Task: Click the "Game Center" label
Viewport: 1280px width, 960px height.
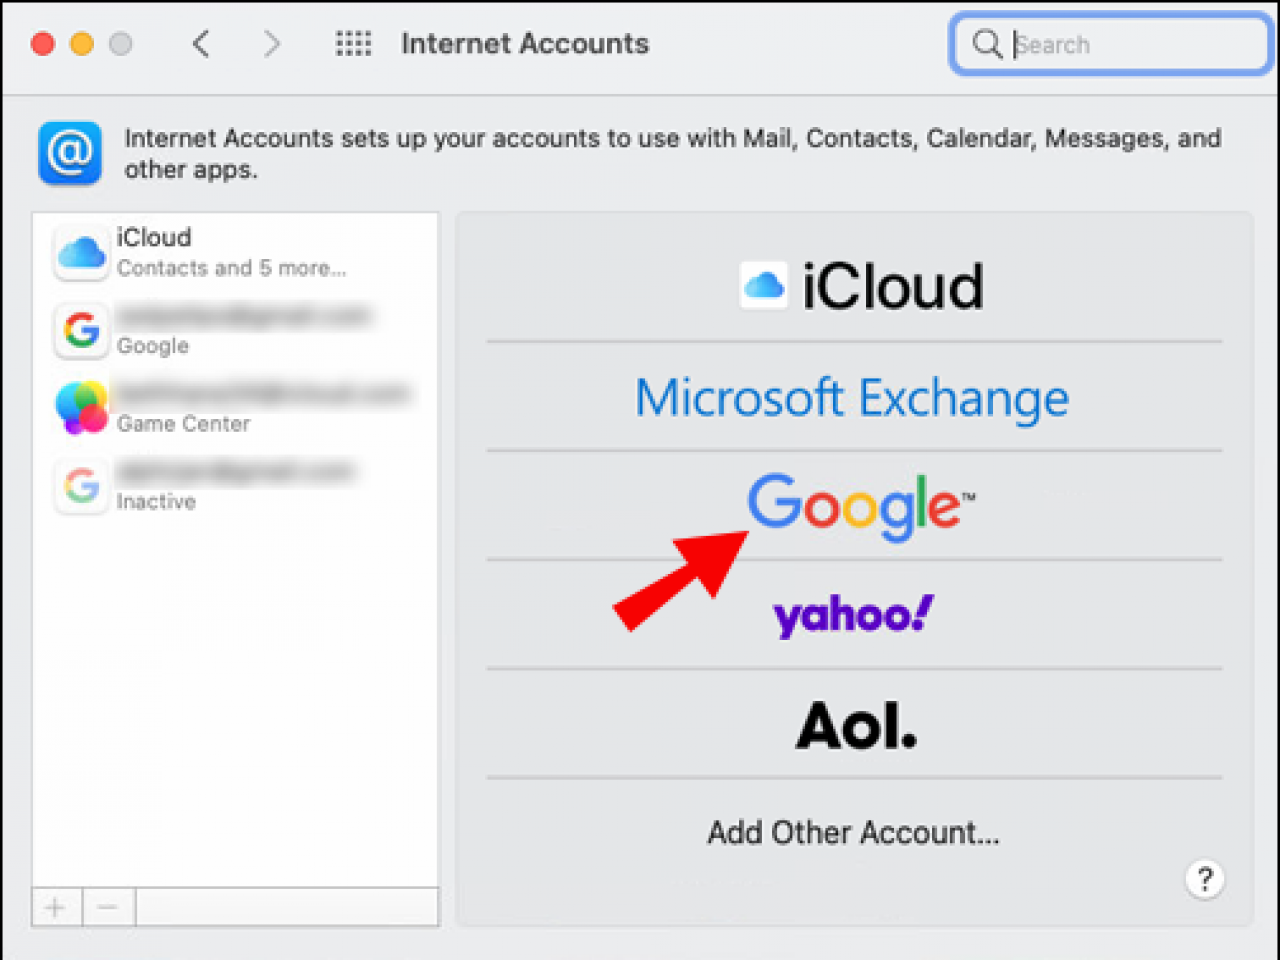Action: [183, 424]
